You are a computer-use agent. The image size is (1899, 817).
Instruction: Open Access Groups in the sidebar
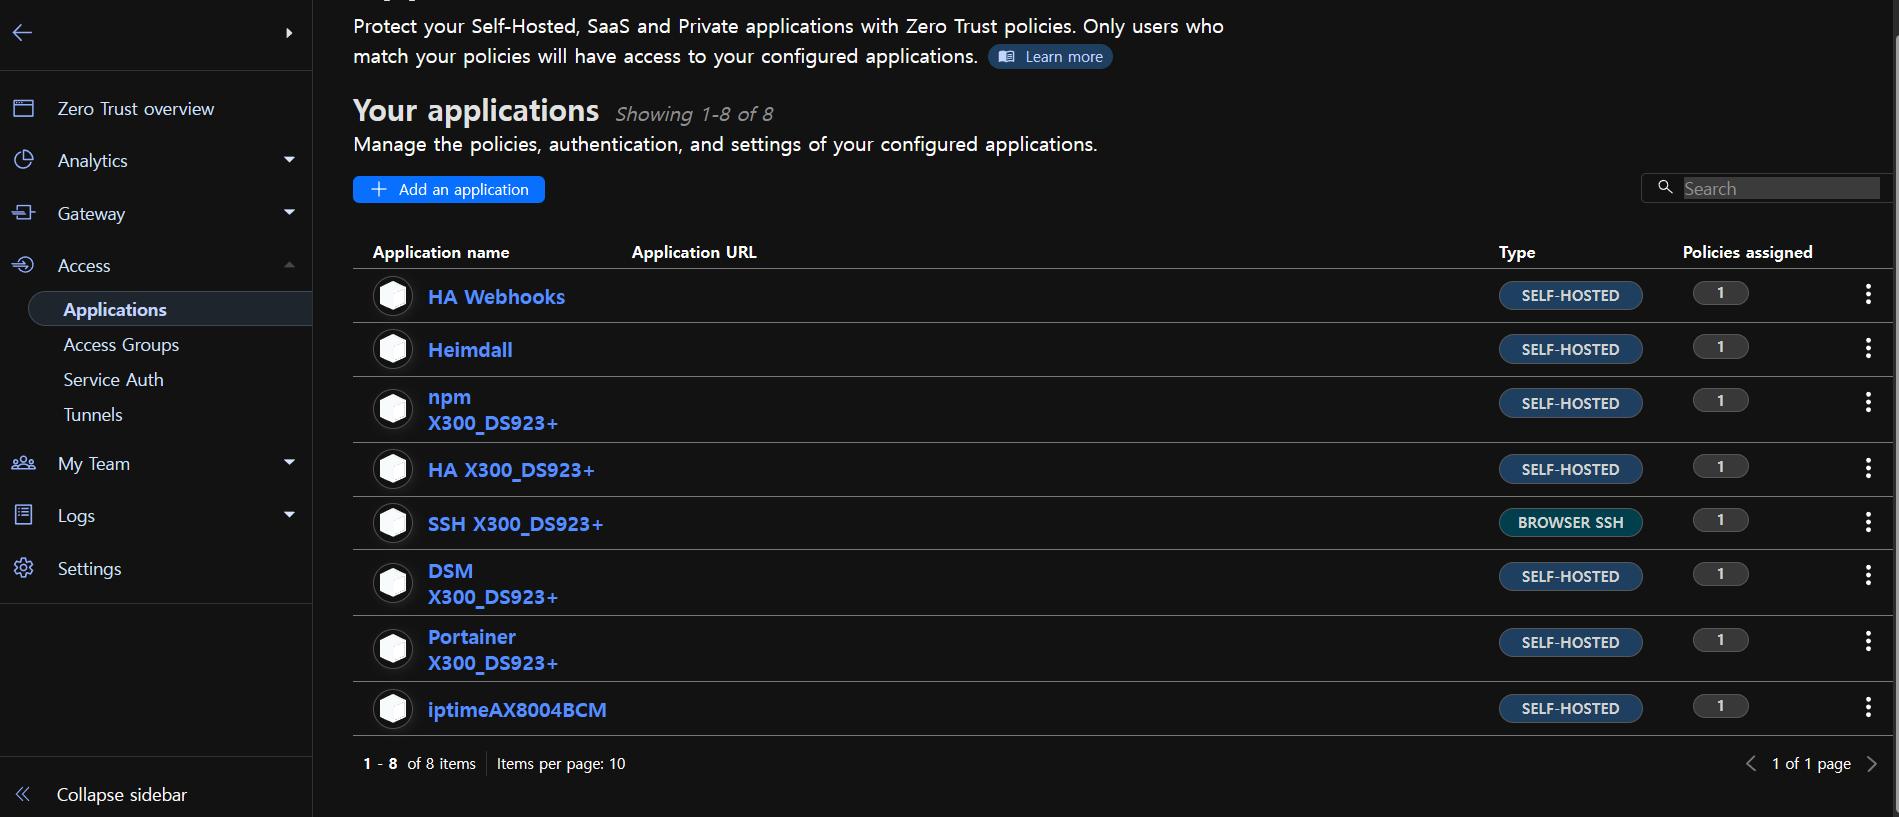click(121, 345)
